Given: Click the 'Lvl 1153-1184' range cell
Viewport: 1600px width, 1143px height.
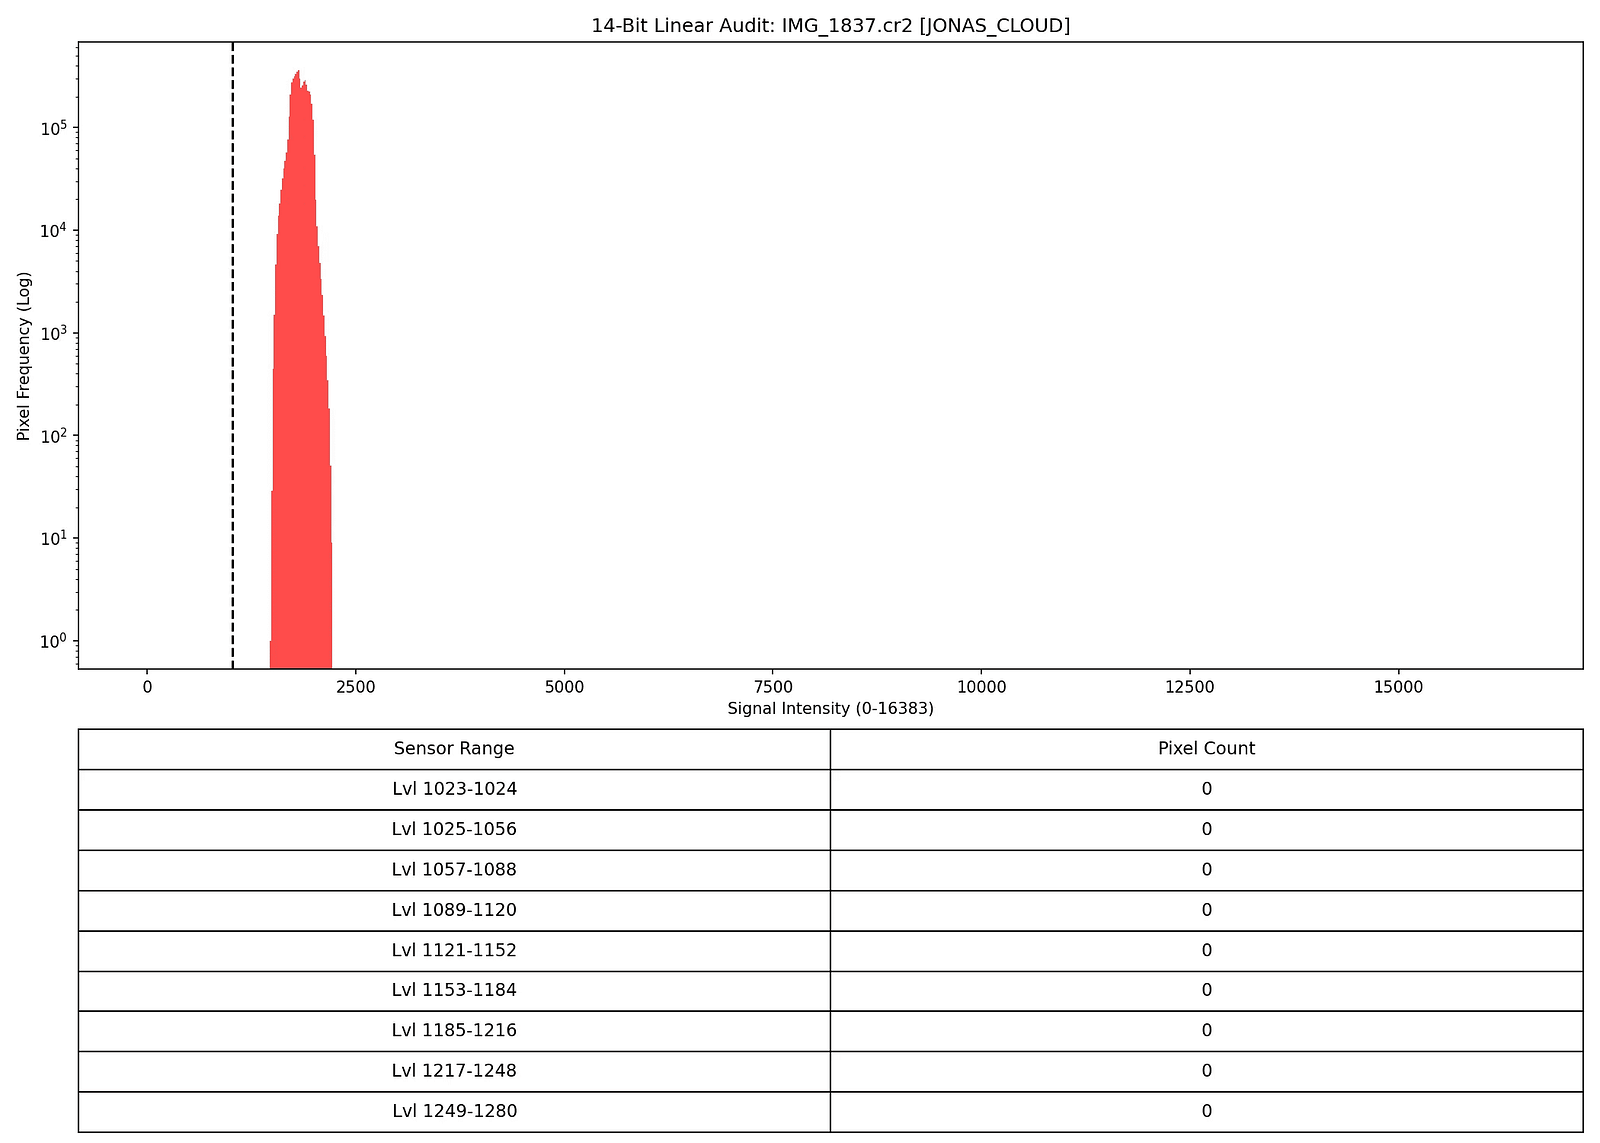Looking at the screenshot, I should (x=455, y=990).
